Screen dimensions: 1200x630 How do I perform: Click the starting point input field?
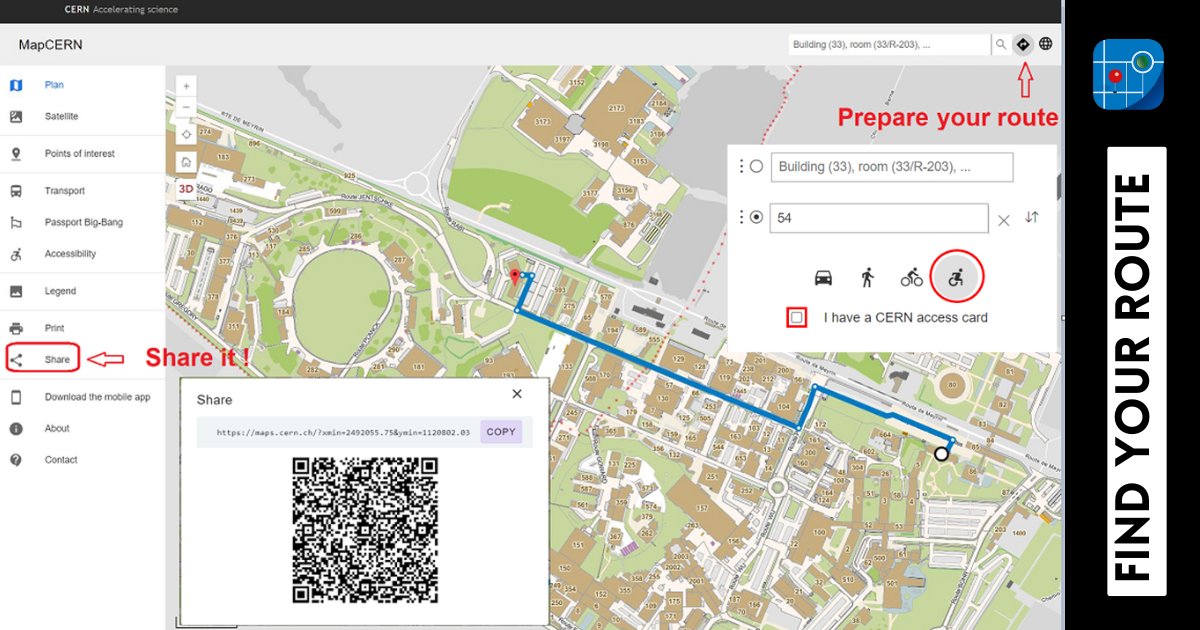(x=891, y=167)
